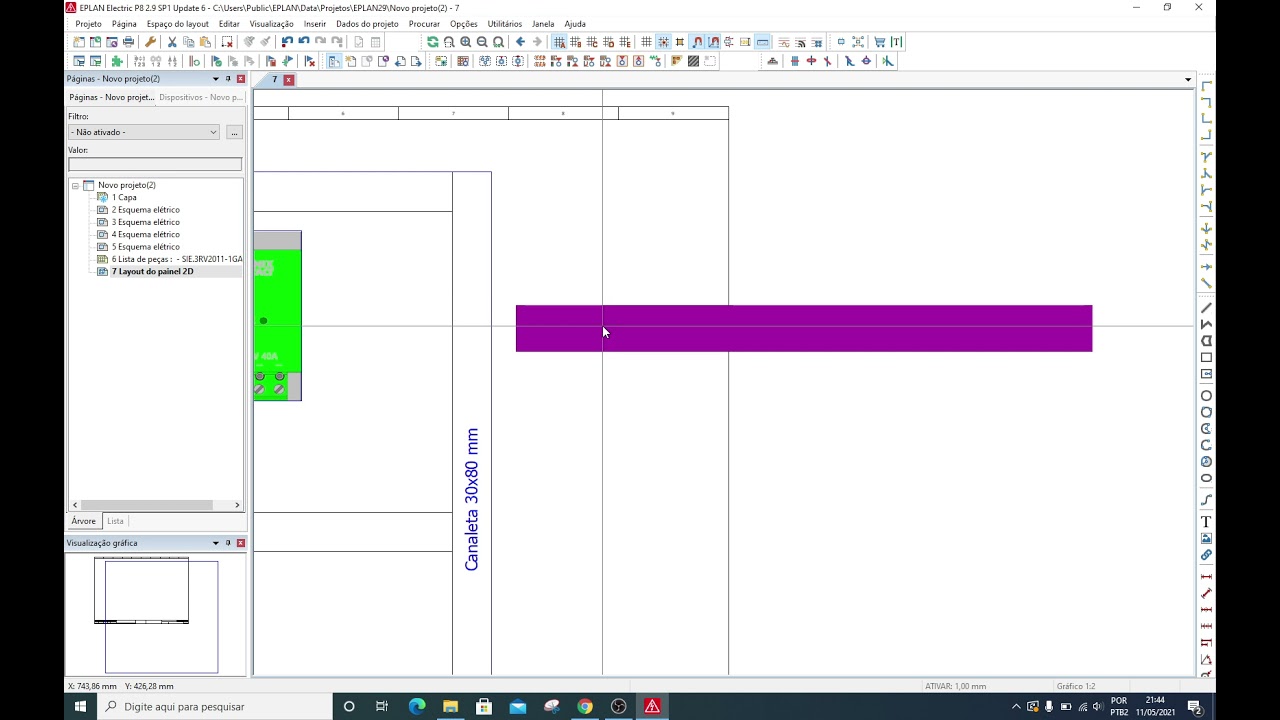Select the Insert image tool
1280x720 pixels.
pyautogui.click(x=1206, y=538)
